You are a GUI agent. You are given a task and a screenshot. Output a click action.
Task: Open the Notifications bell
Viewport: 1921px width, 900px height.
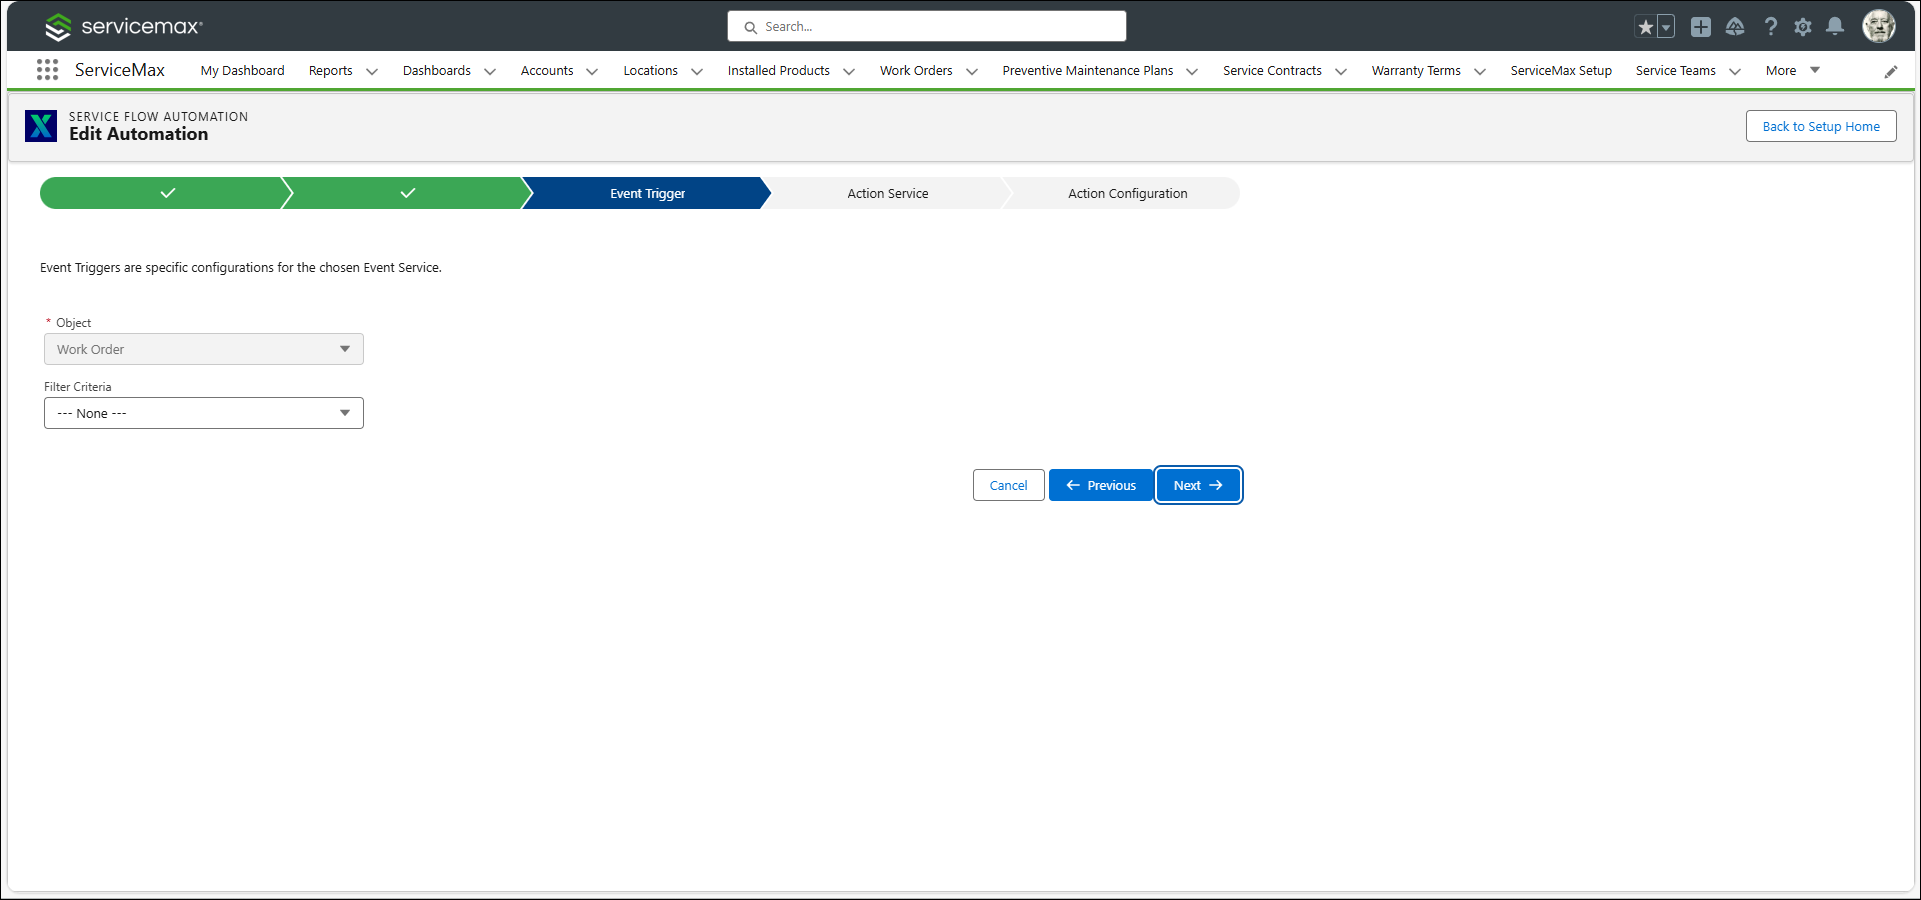(1835, 27)
